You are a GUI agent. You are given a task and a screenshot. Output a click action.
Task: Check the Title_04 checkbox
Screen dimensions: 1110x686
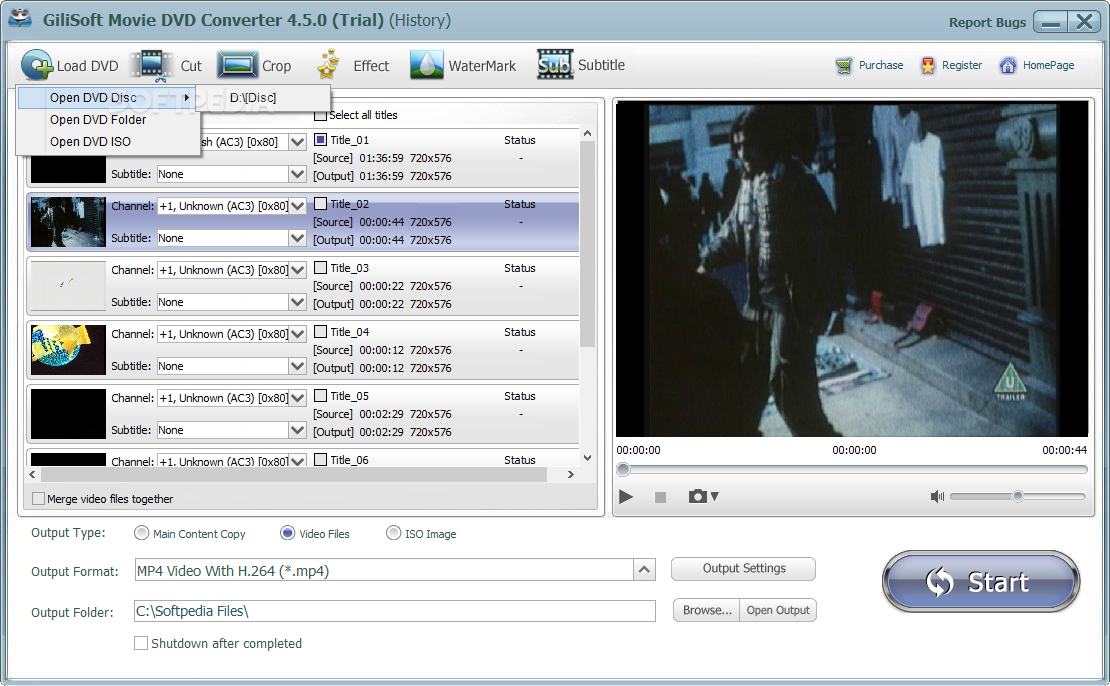pyautogui.click(x=321, y=331)
